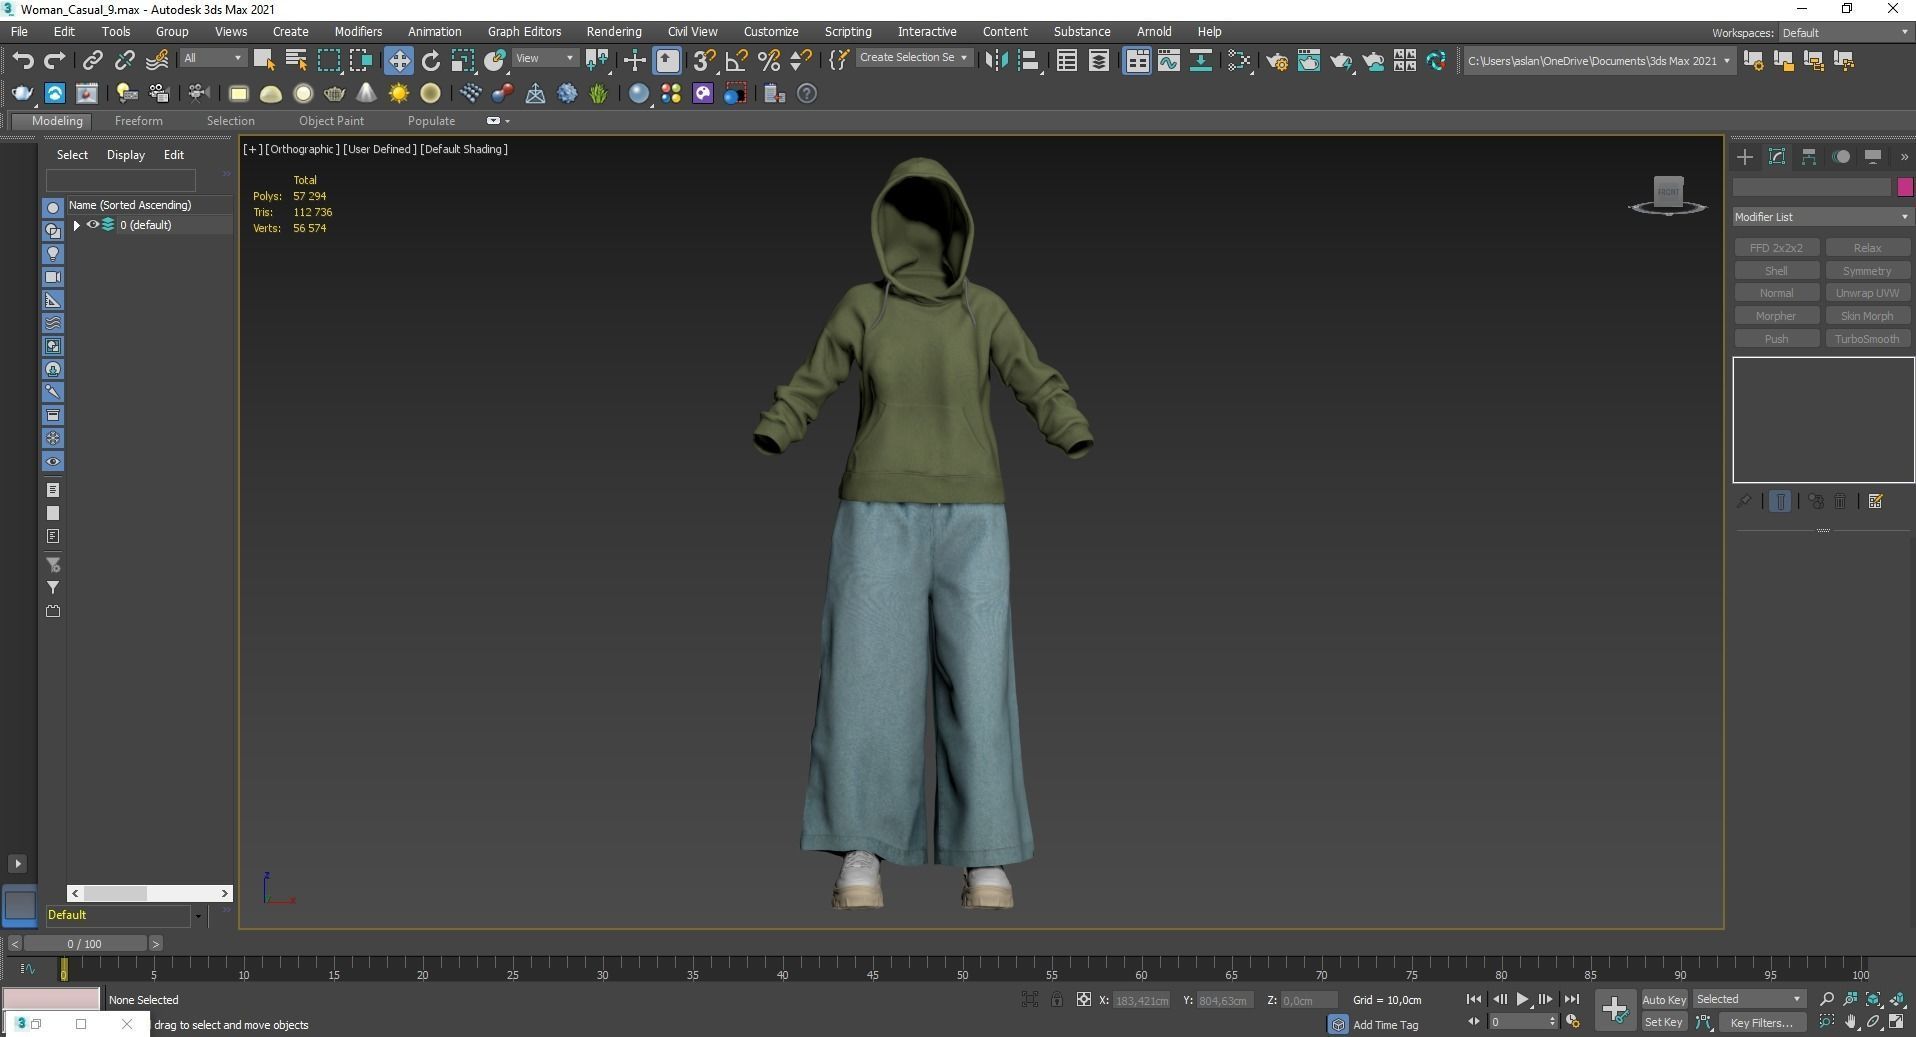Image resolution: width=1916 pixels, height=1037 pixels.
Task: Create a Teapot primitive from toolbar
Action: [x=334, y=94]
